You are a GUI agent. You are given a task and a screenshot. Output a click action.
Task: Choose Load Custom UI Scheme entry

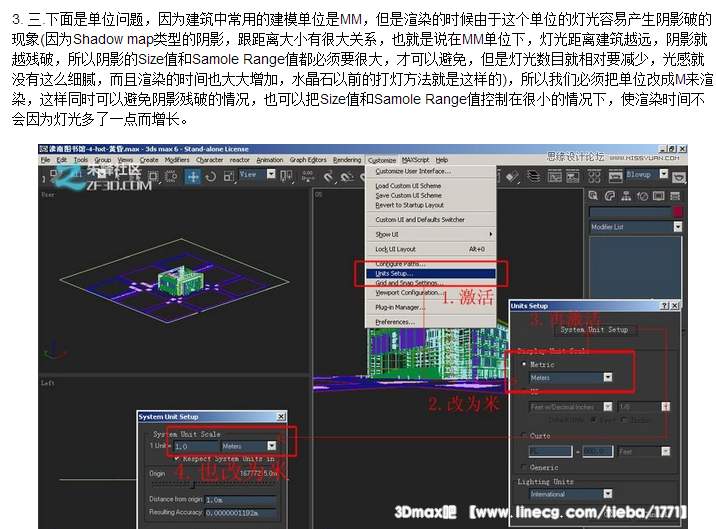pyautogui.click(x=431, y=185)
